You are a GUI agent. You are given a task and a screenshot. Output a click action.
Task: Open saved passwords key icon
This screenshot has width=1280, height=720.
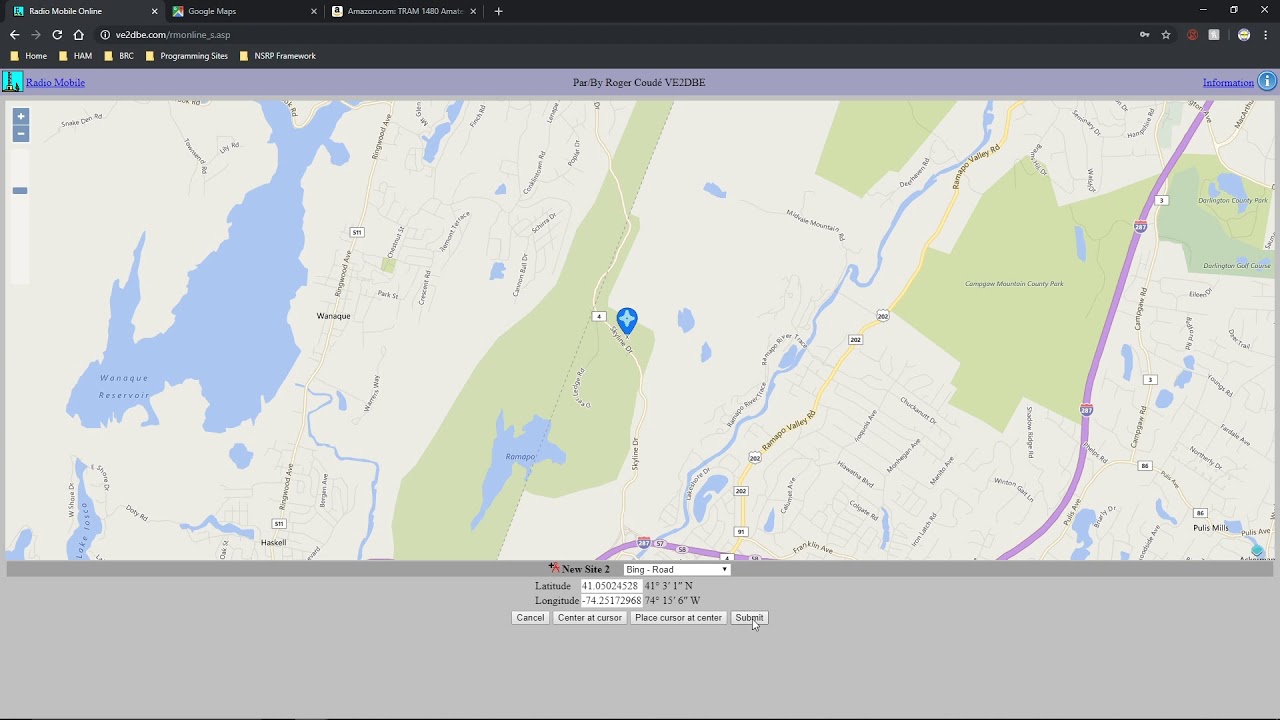pyautogui.click(x=1145, y=35)
